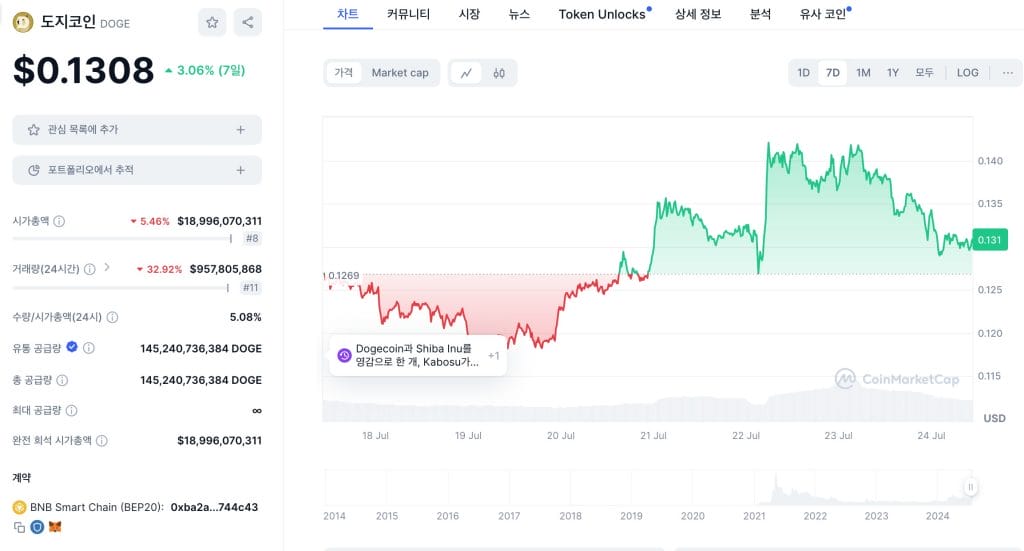Click the plus on 포트폴리오에서 추적
Image resolution: width=1024 pixels, height=551 pixels.
coord(240,170)
